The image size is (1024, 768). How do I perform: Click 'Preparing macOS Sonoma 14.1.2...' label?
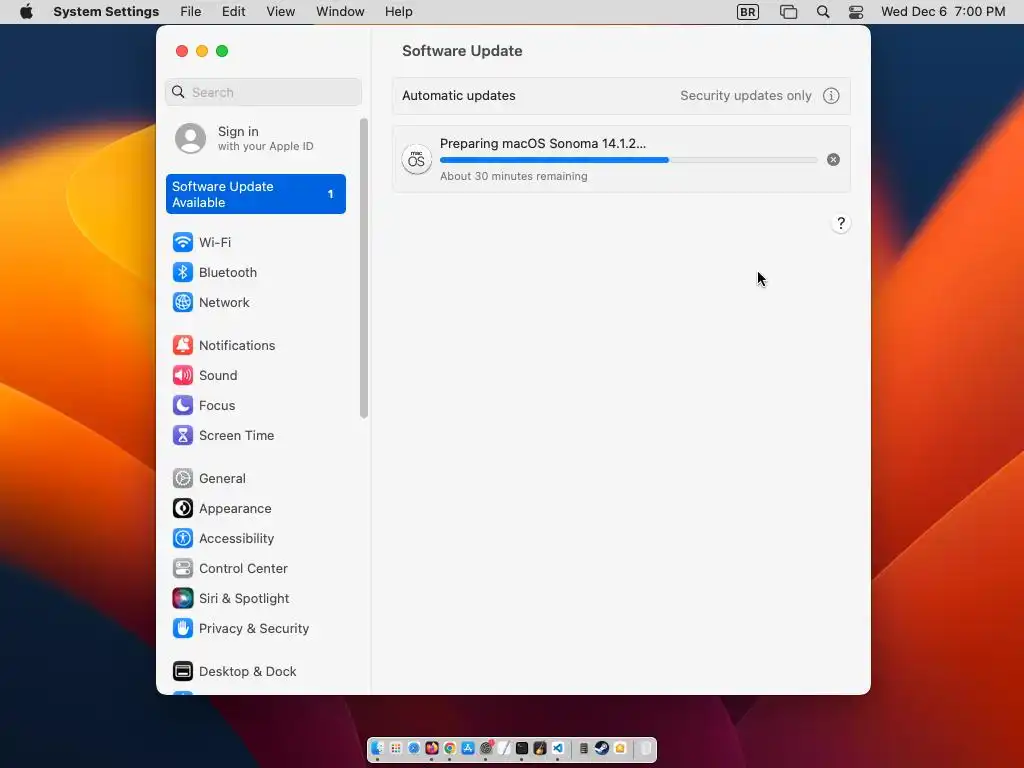click(x=543, y=144)
